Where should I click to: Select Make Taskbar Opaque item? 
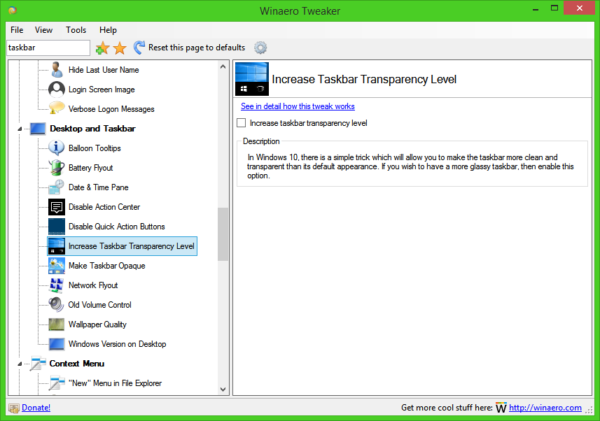107,266
